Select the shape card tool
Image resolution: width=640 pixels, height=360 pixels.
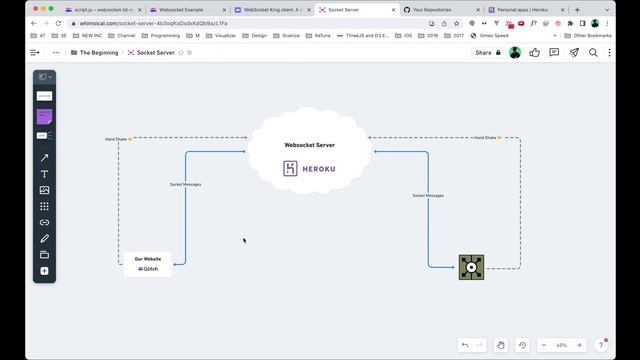(x=44, y=96)
